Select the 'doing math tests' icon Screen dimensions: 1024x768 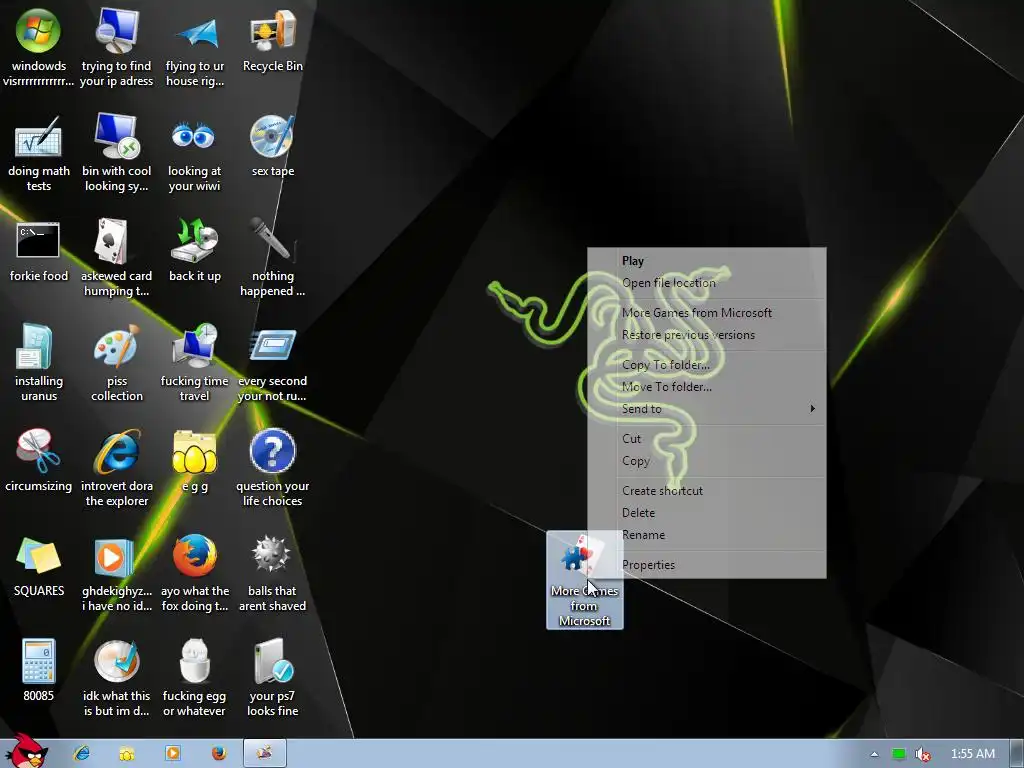(x=39, y=153)
